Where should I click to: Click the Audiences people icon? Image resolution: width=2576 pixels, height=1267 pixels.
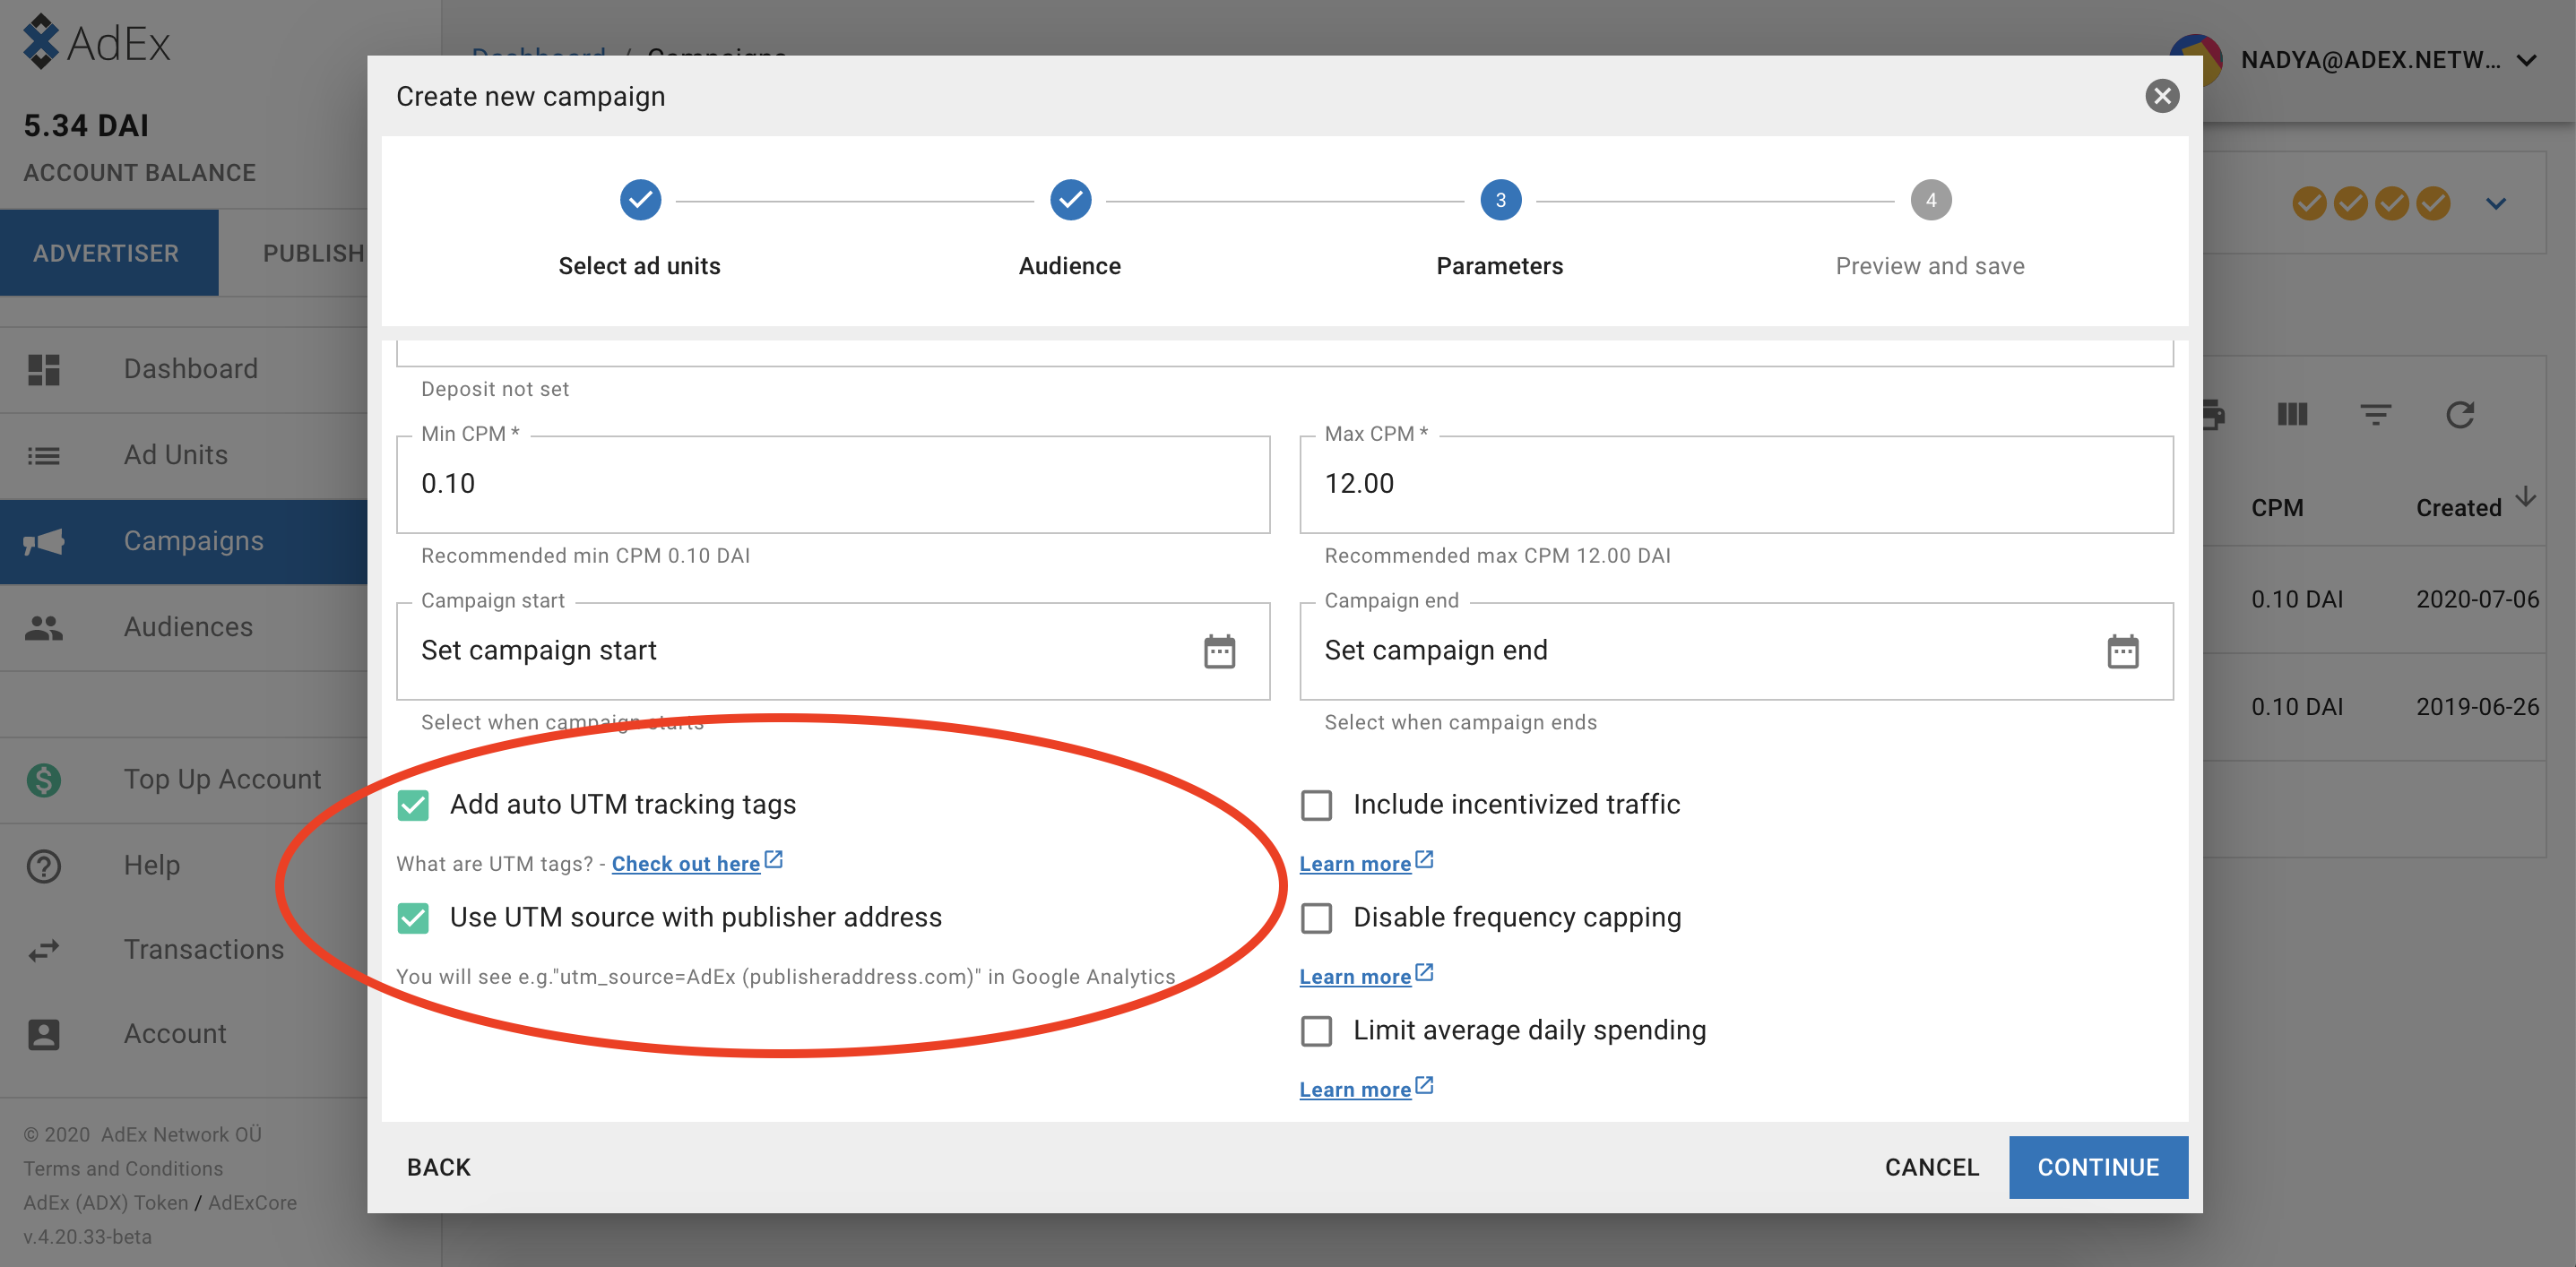[x=44, y=627]
